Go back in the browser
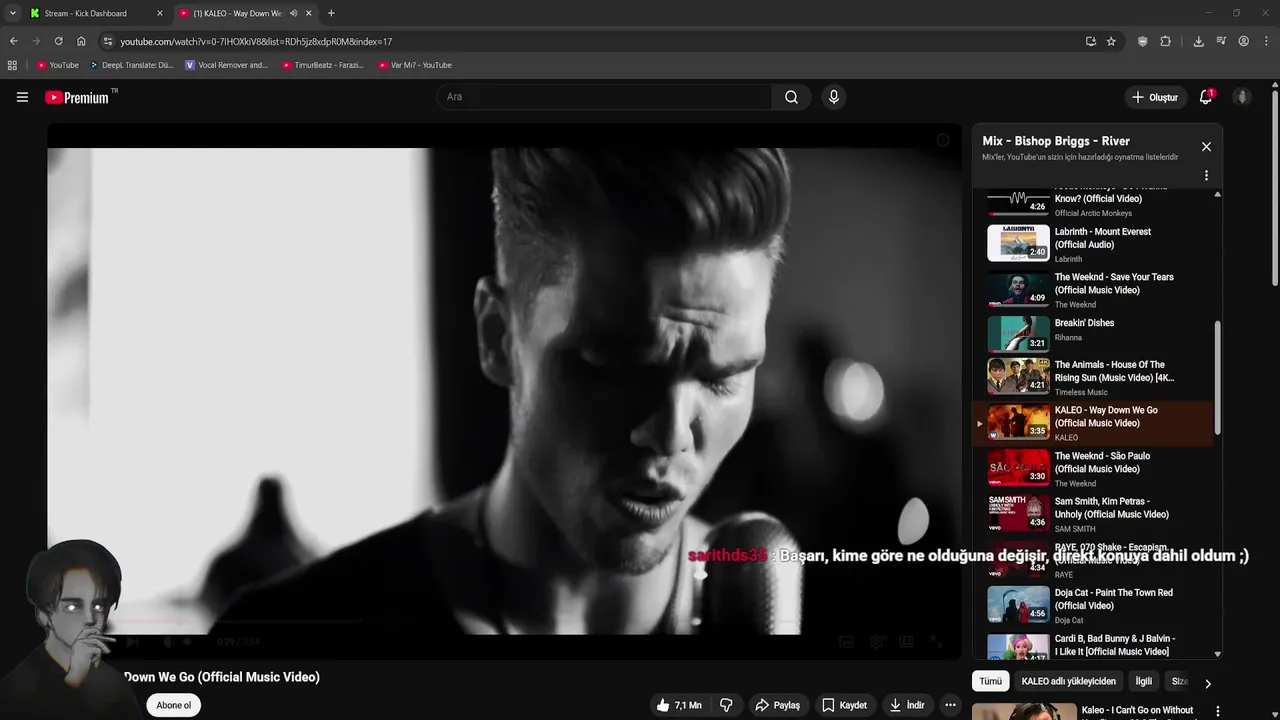The width and height of the screenshot is (1280, 720). (x=13, y=41)
